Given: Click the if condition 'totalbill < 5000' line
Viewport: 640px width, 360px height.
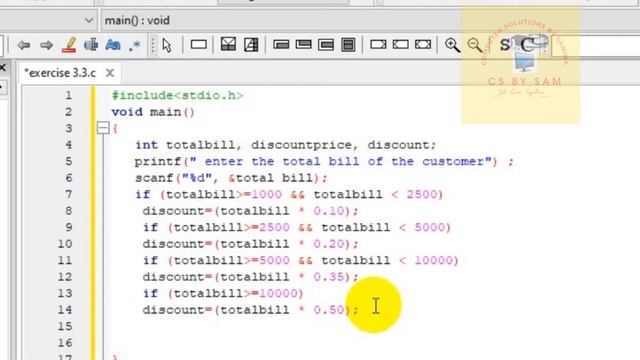Looking at the screenshot, I should [x=297, y=227].
